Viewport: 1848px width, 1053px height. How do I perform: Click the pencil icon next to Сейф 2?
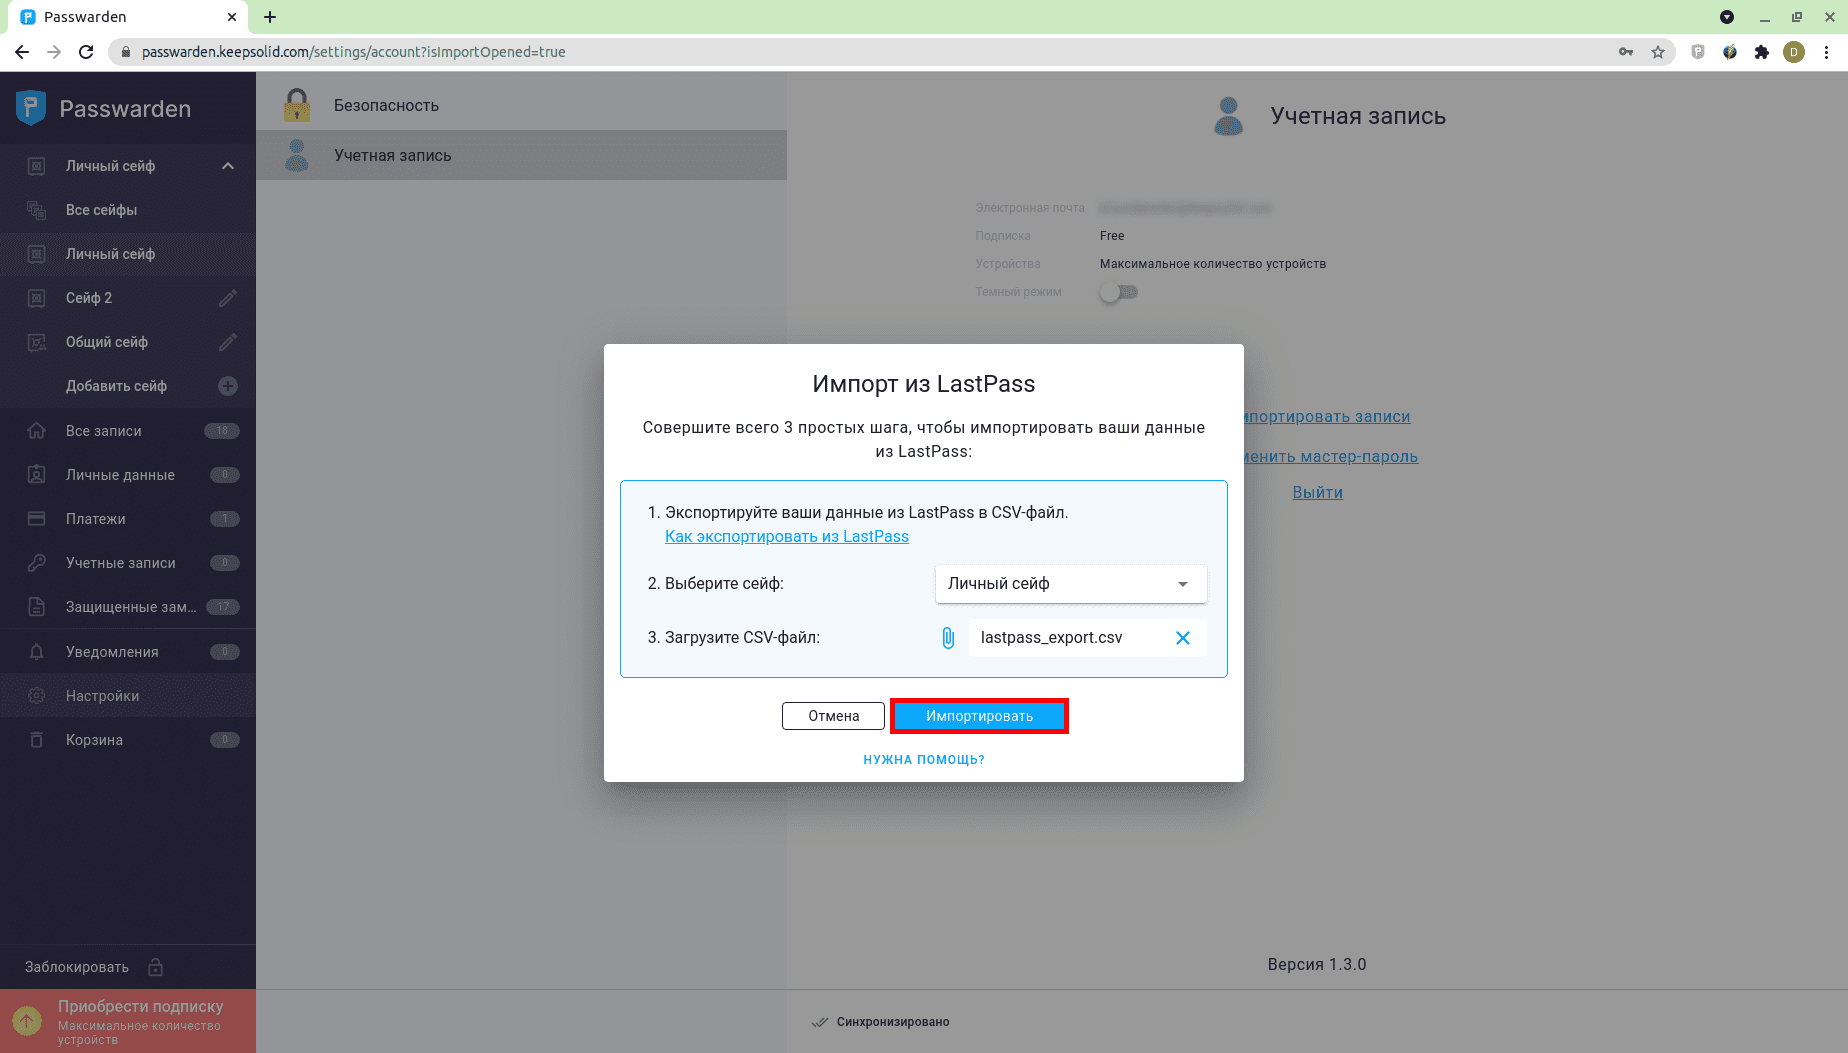pyautogui.click(x=228, y=298)
